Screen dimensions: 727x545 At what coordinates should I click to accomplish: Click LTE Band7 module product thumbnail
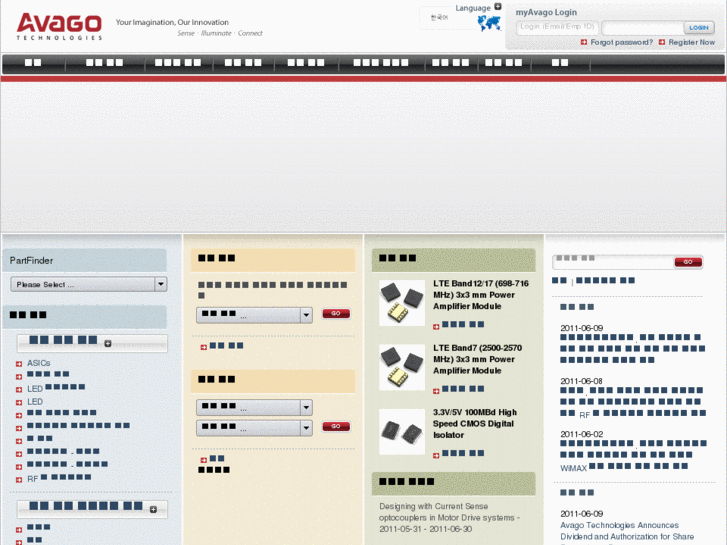[x=402, y=367]
